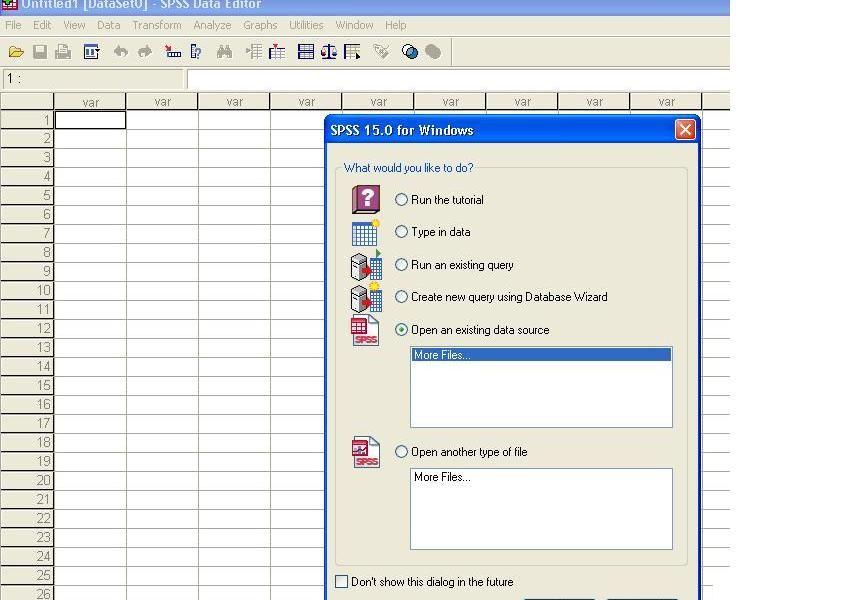850x600 pixels.
Task: Choose Run an existing query option
Action: click(401, 265)
